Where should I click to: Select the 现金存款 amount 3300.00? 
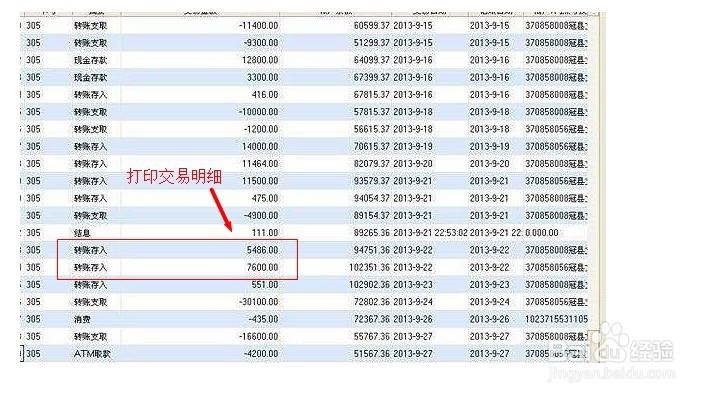[x=262, y=77]
